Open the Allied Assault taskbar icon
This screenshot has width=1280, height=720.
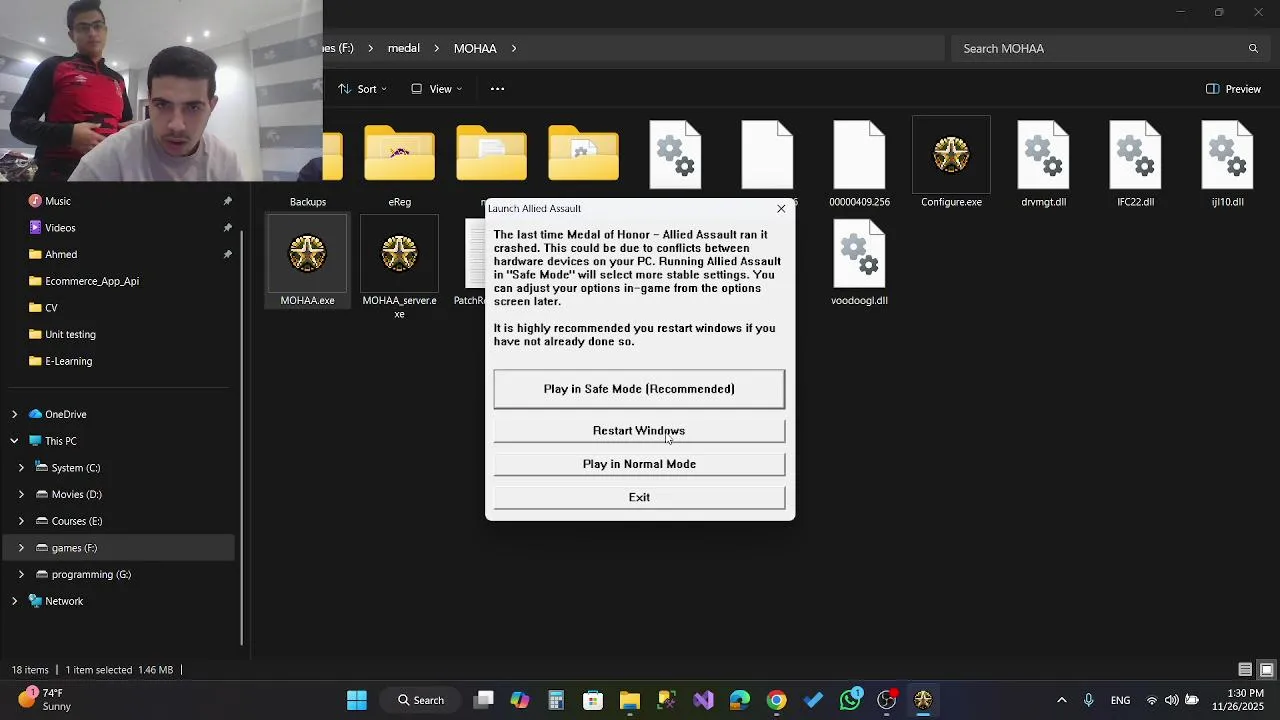[923, 700]
